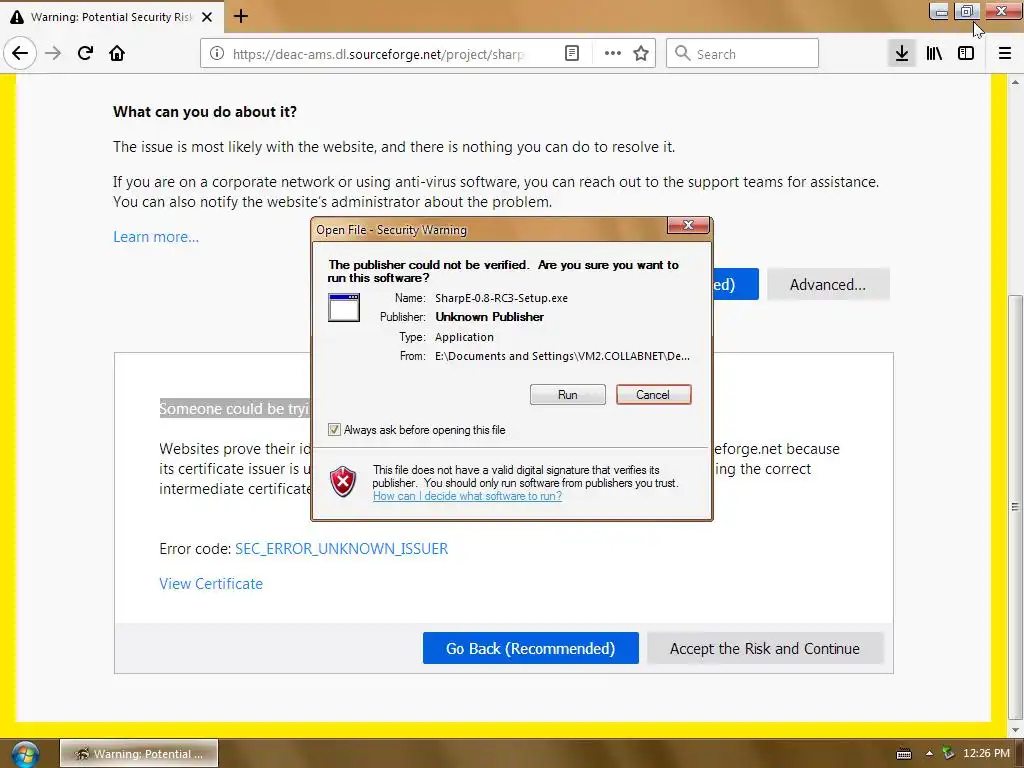This screenshot has height=768, width=1024.
Task: Click the red shield warning icon
Action: [343, 482]
